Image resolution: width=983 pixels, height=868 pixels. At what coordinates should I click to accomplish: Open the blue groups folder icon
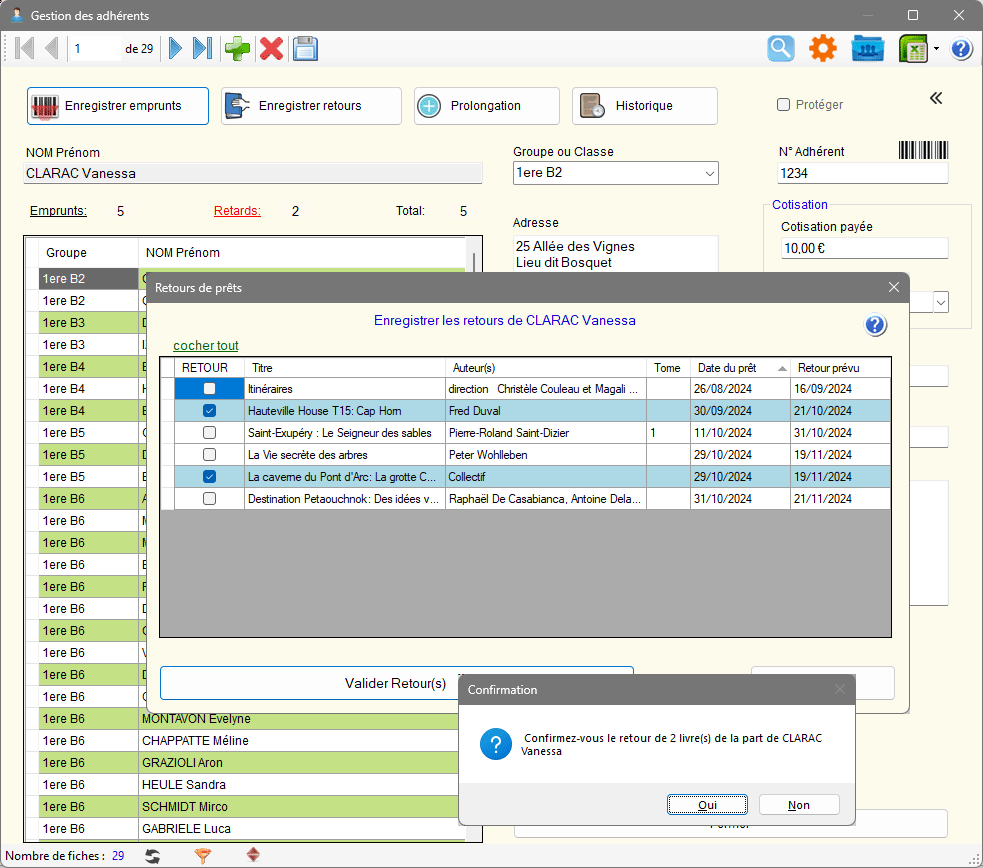pyautogui.click(x=868, y=48)
